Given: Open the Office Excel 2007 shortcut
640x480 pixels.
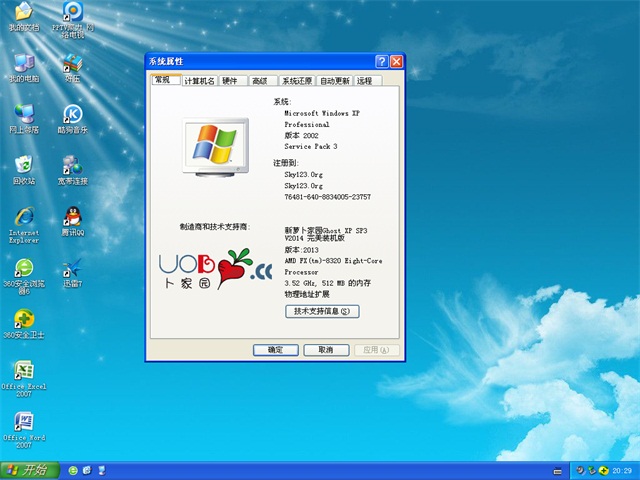Looking at the screenshot, I should pos(24,371).
